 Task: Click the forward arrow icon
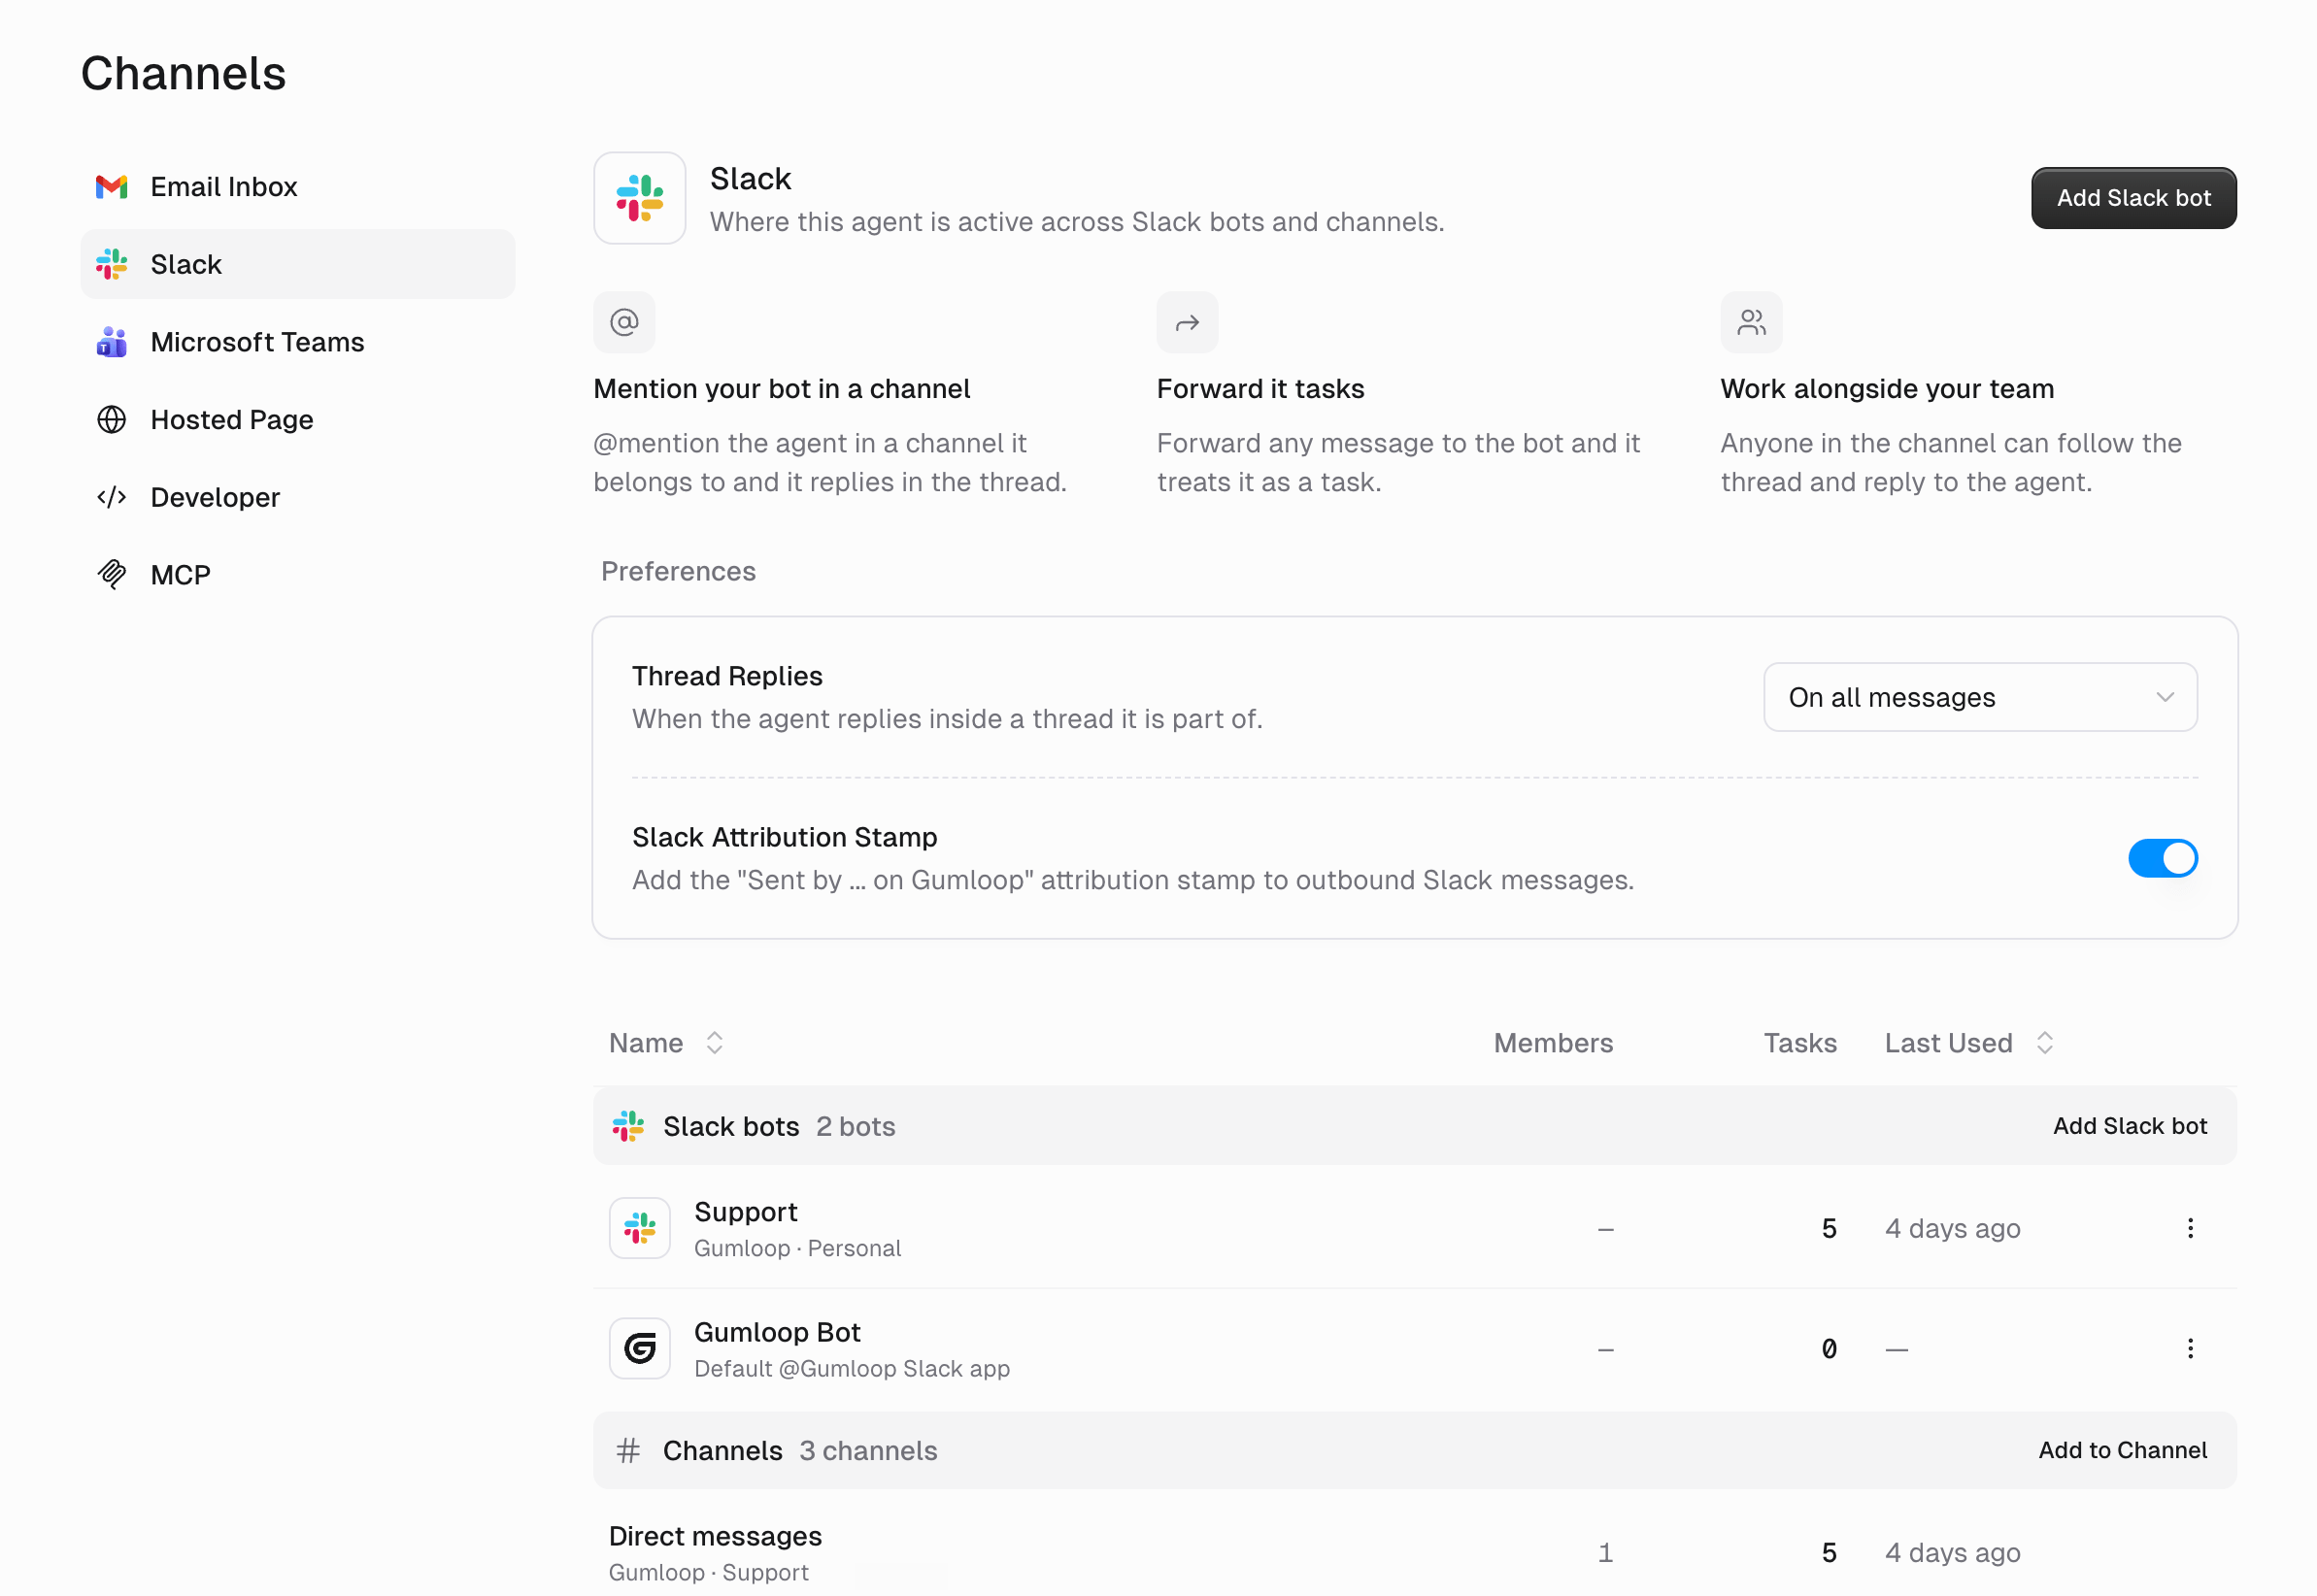click(x=1187, y=322)
